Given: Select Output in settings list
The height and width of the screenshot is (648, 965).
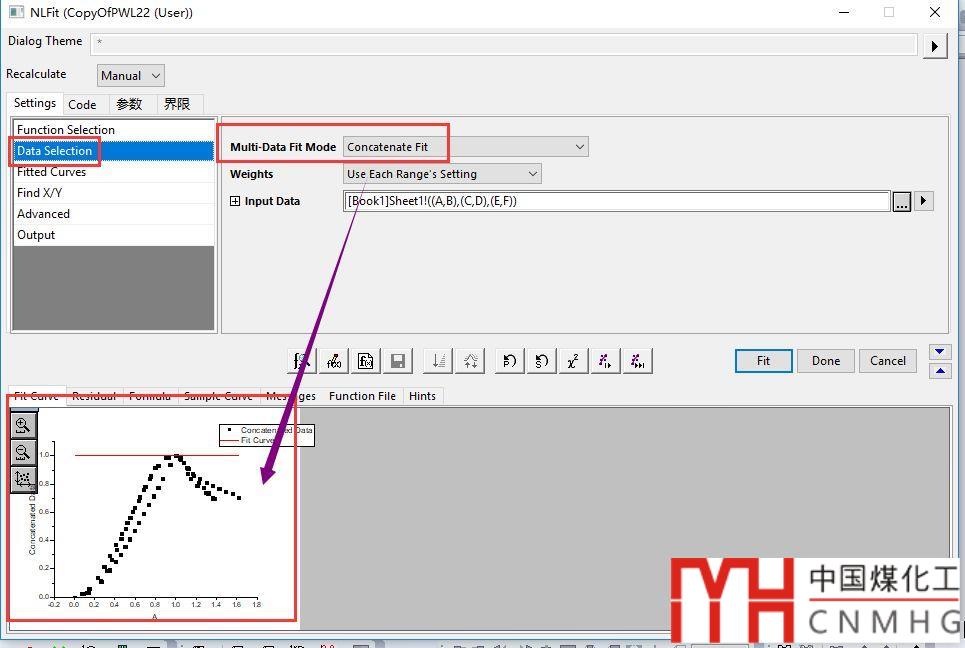Looking at the screenshot, I should [x=113, y=234].
